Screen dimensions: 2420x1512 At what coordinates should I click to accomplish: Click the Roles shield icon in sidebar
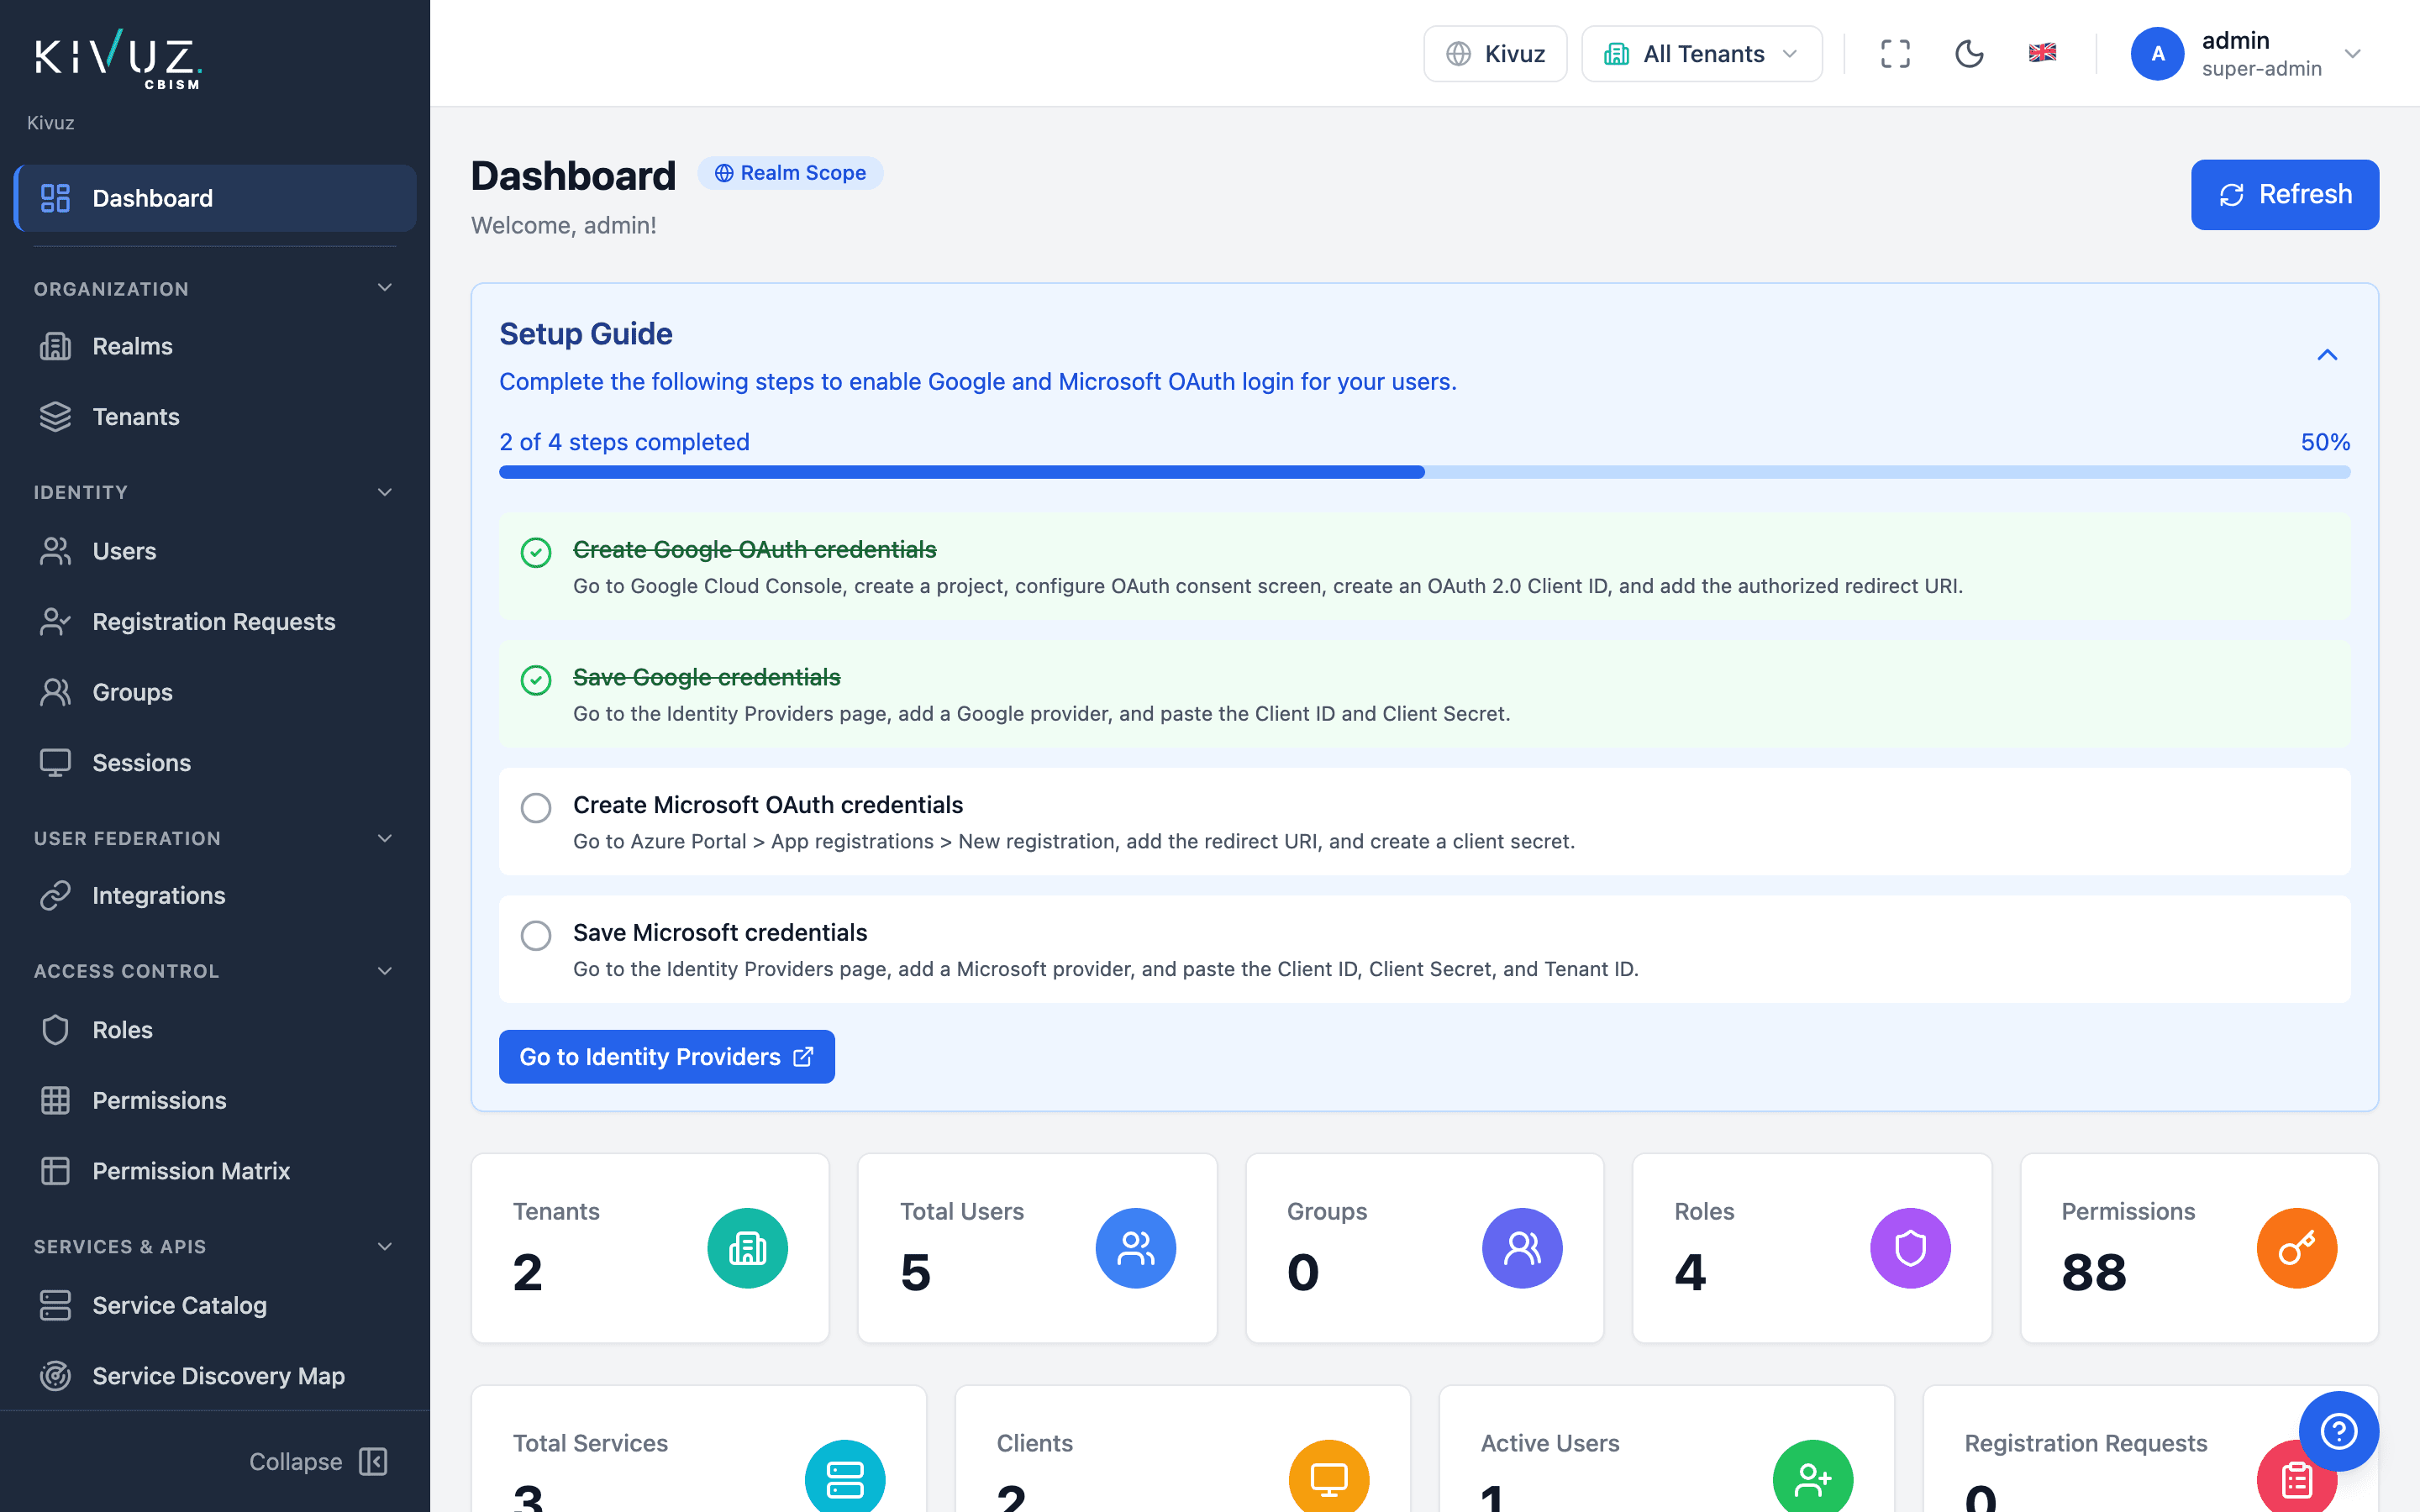[55, 1029]
